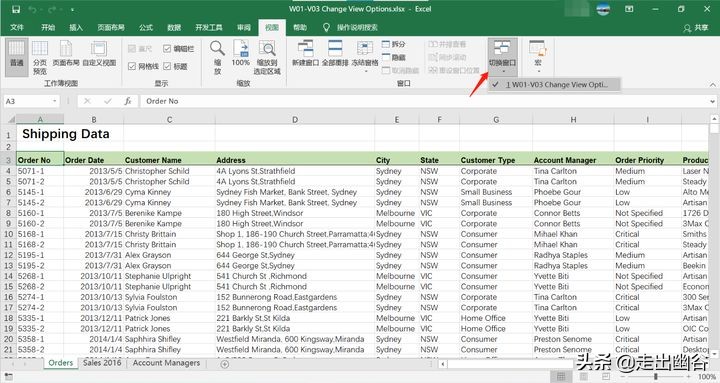Toggle the 网格线 gridlines checkbox
The width and height of the screenshot is (720, 383).
[143, 67]
